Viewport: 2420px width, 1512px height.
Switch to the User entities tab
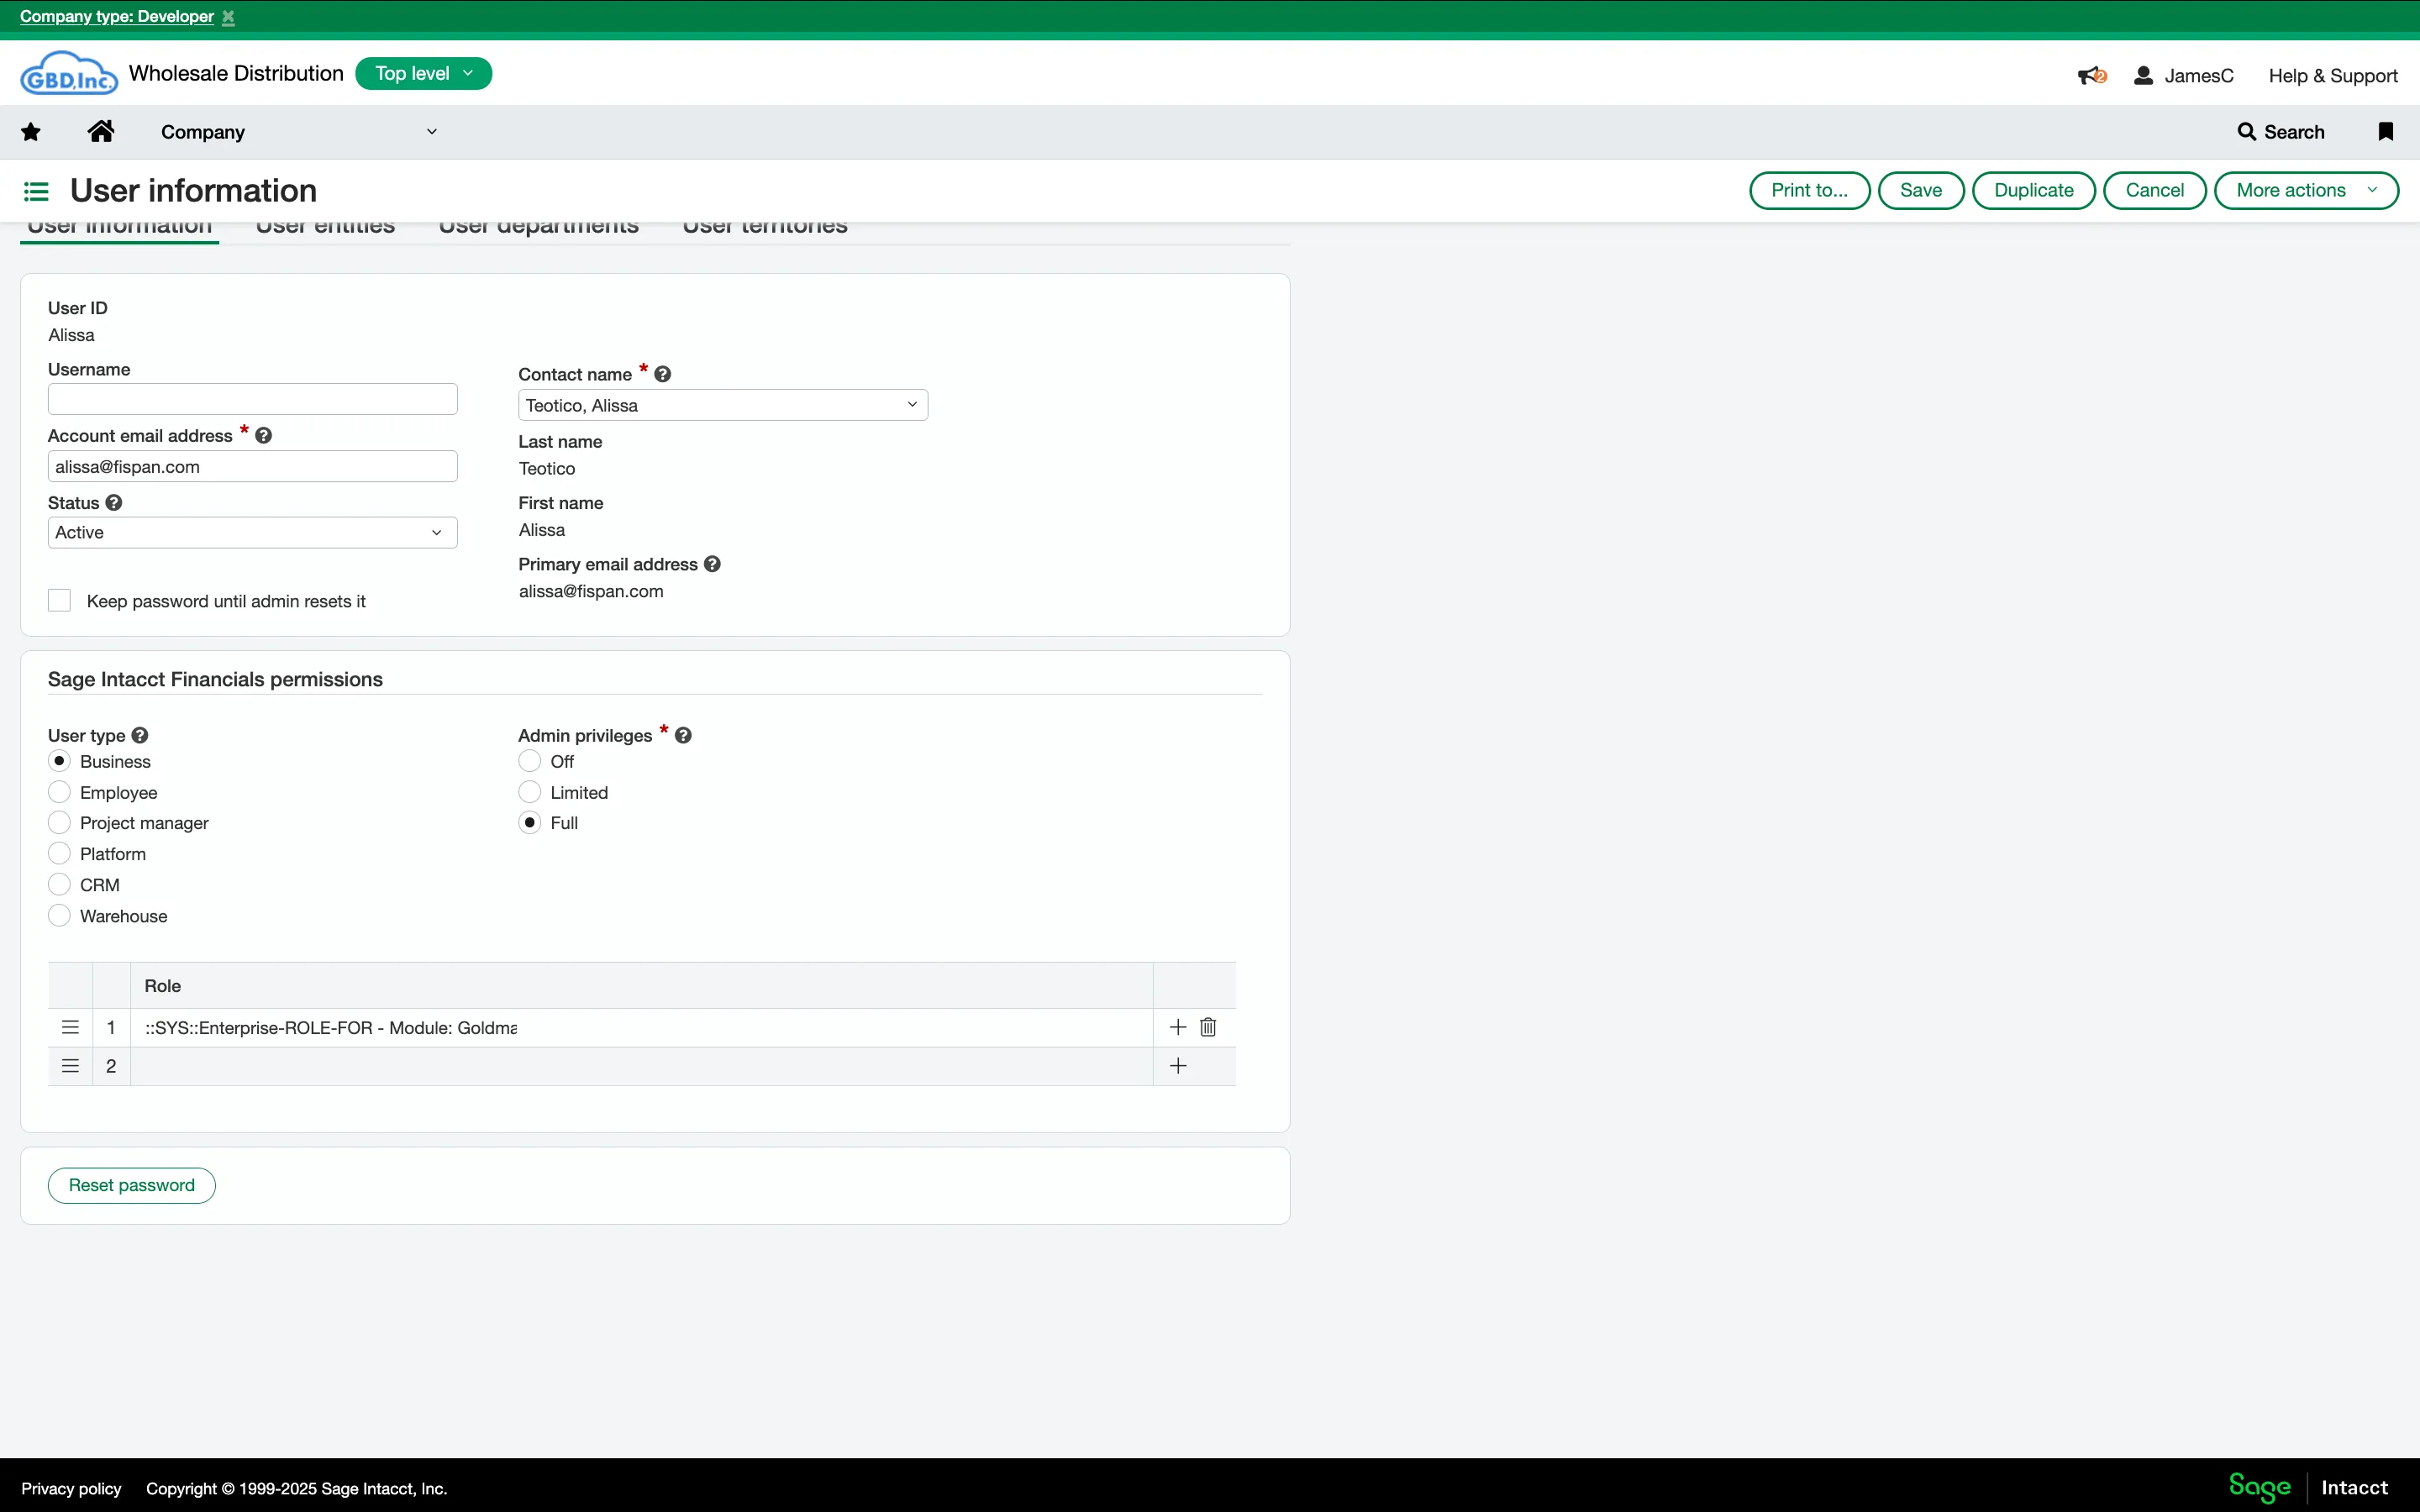(326, 228)
